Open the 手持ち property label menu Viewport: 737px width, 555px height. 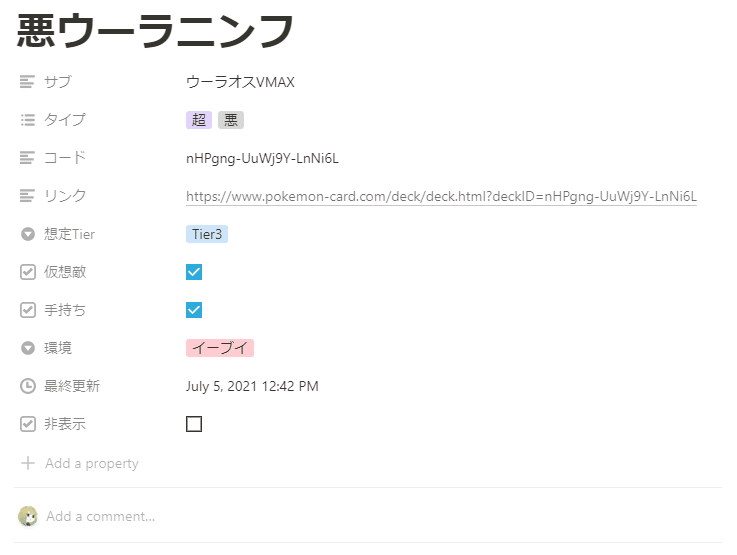(65, 310)
